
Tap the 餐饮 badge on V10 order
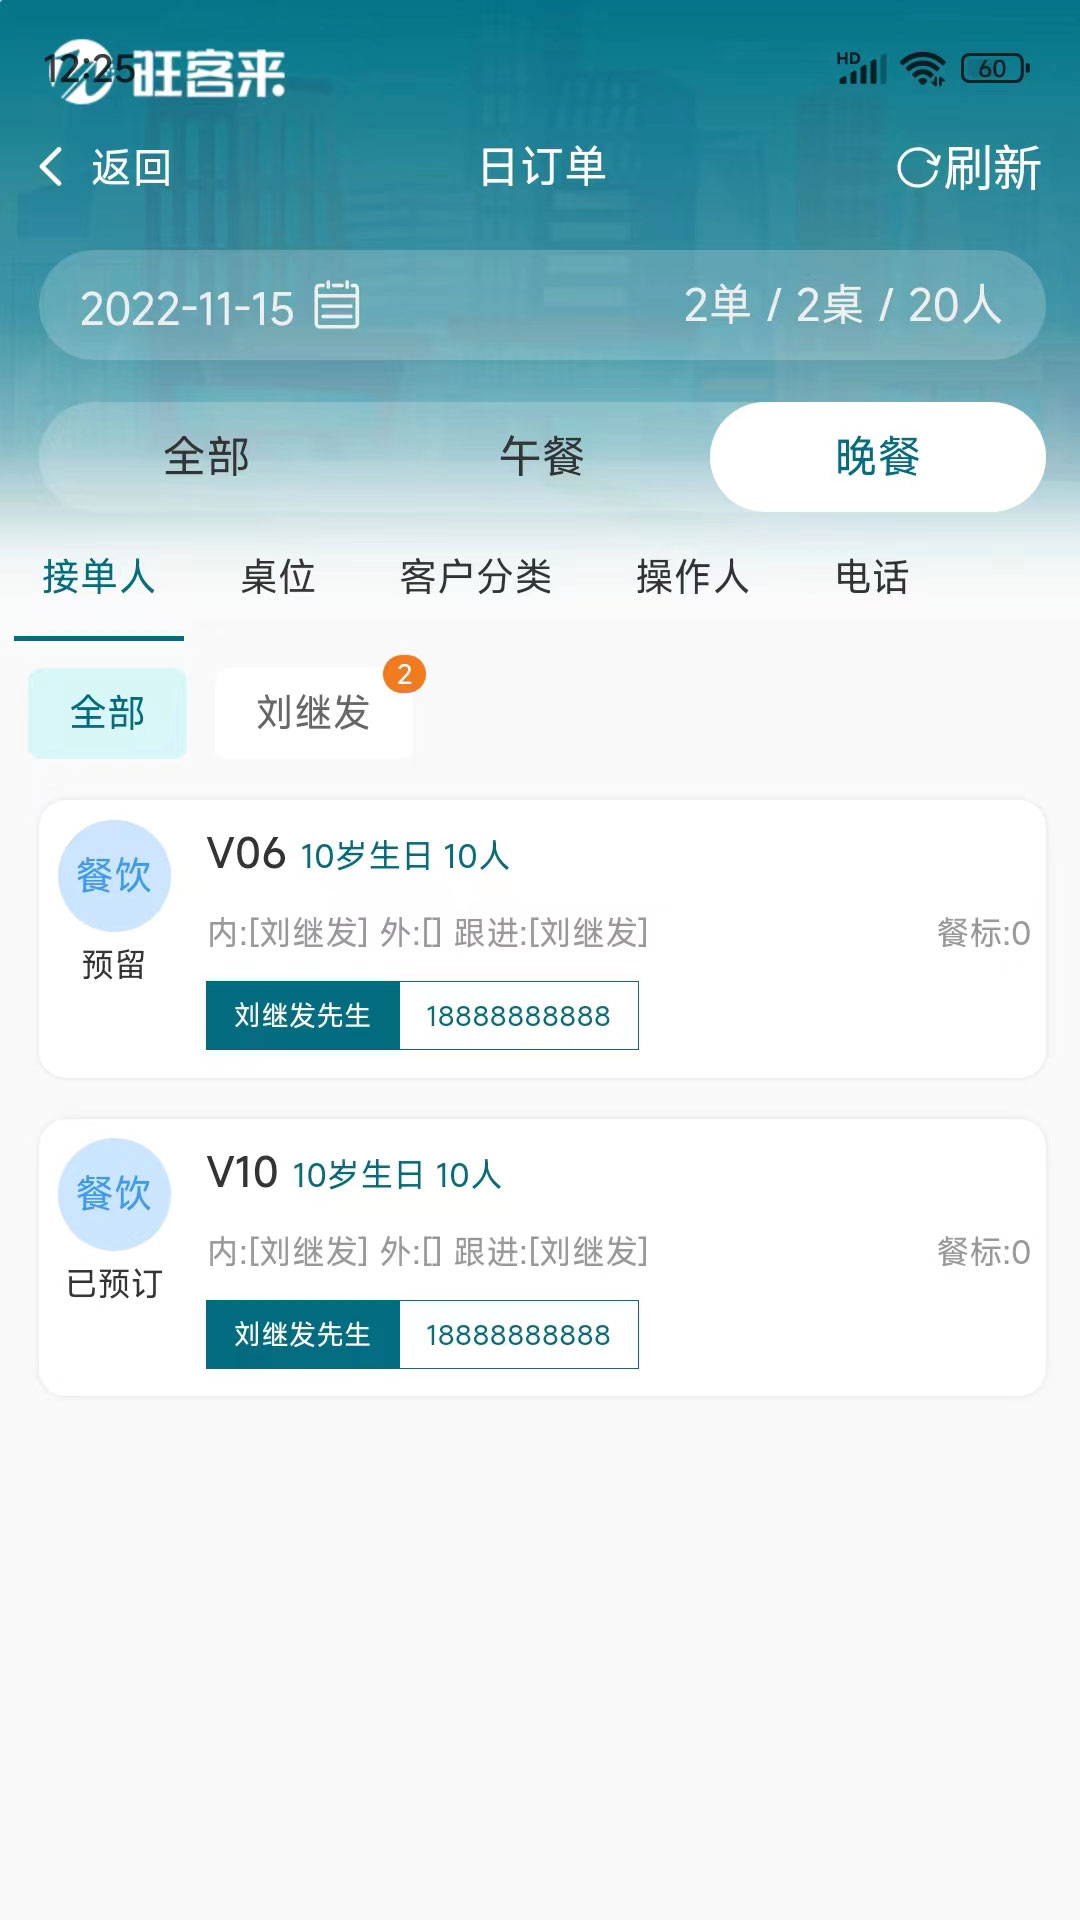click(x=114, y=1194)
